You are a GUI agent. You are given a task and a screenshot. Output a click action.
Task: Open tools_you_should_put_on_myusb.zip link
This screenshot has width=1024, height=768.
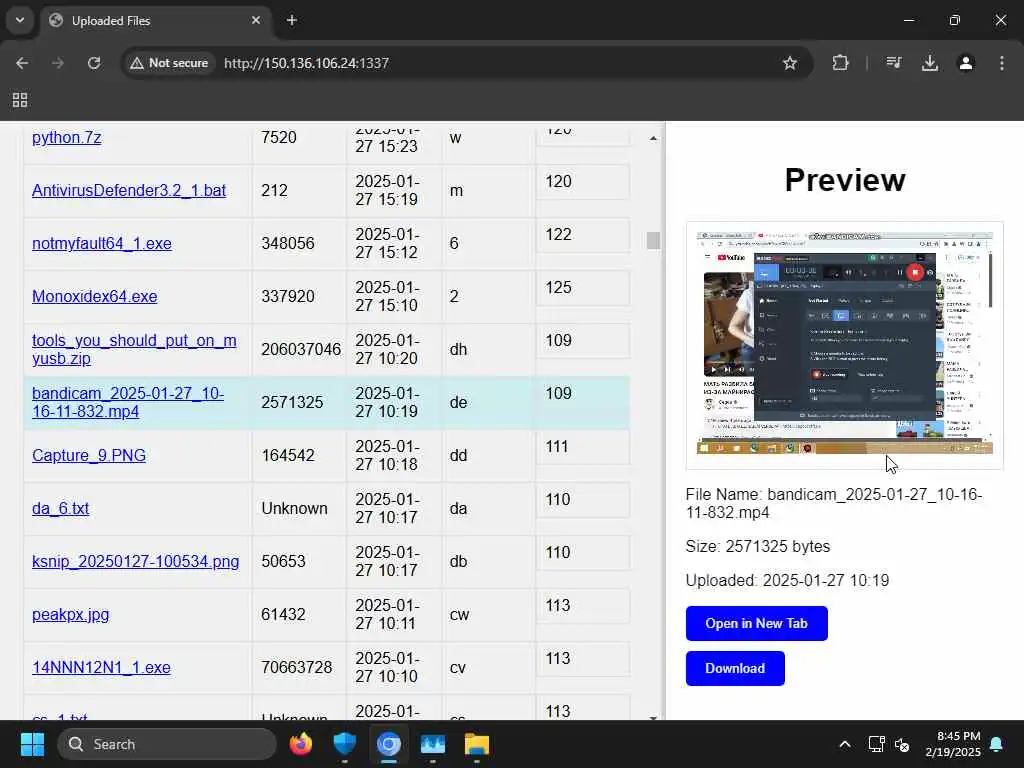(x=134, y=349)
